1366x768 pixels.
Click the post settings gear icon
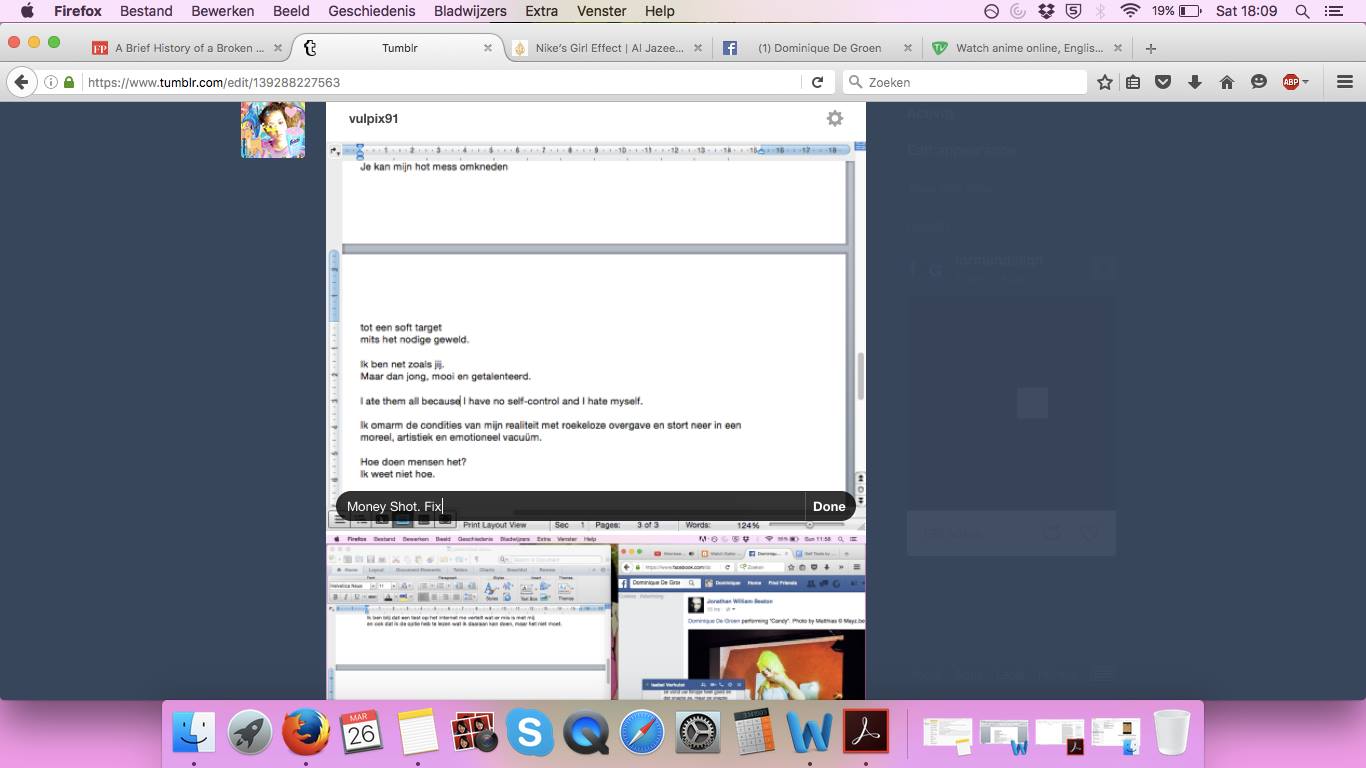834,118
